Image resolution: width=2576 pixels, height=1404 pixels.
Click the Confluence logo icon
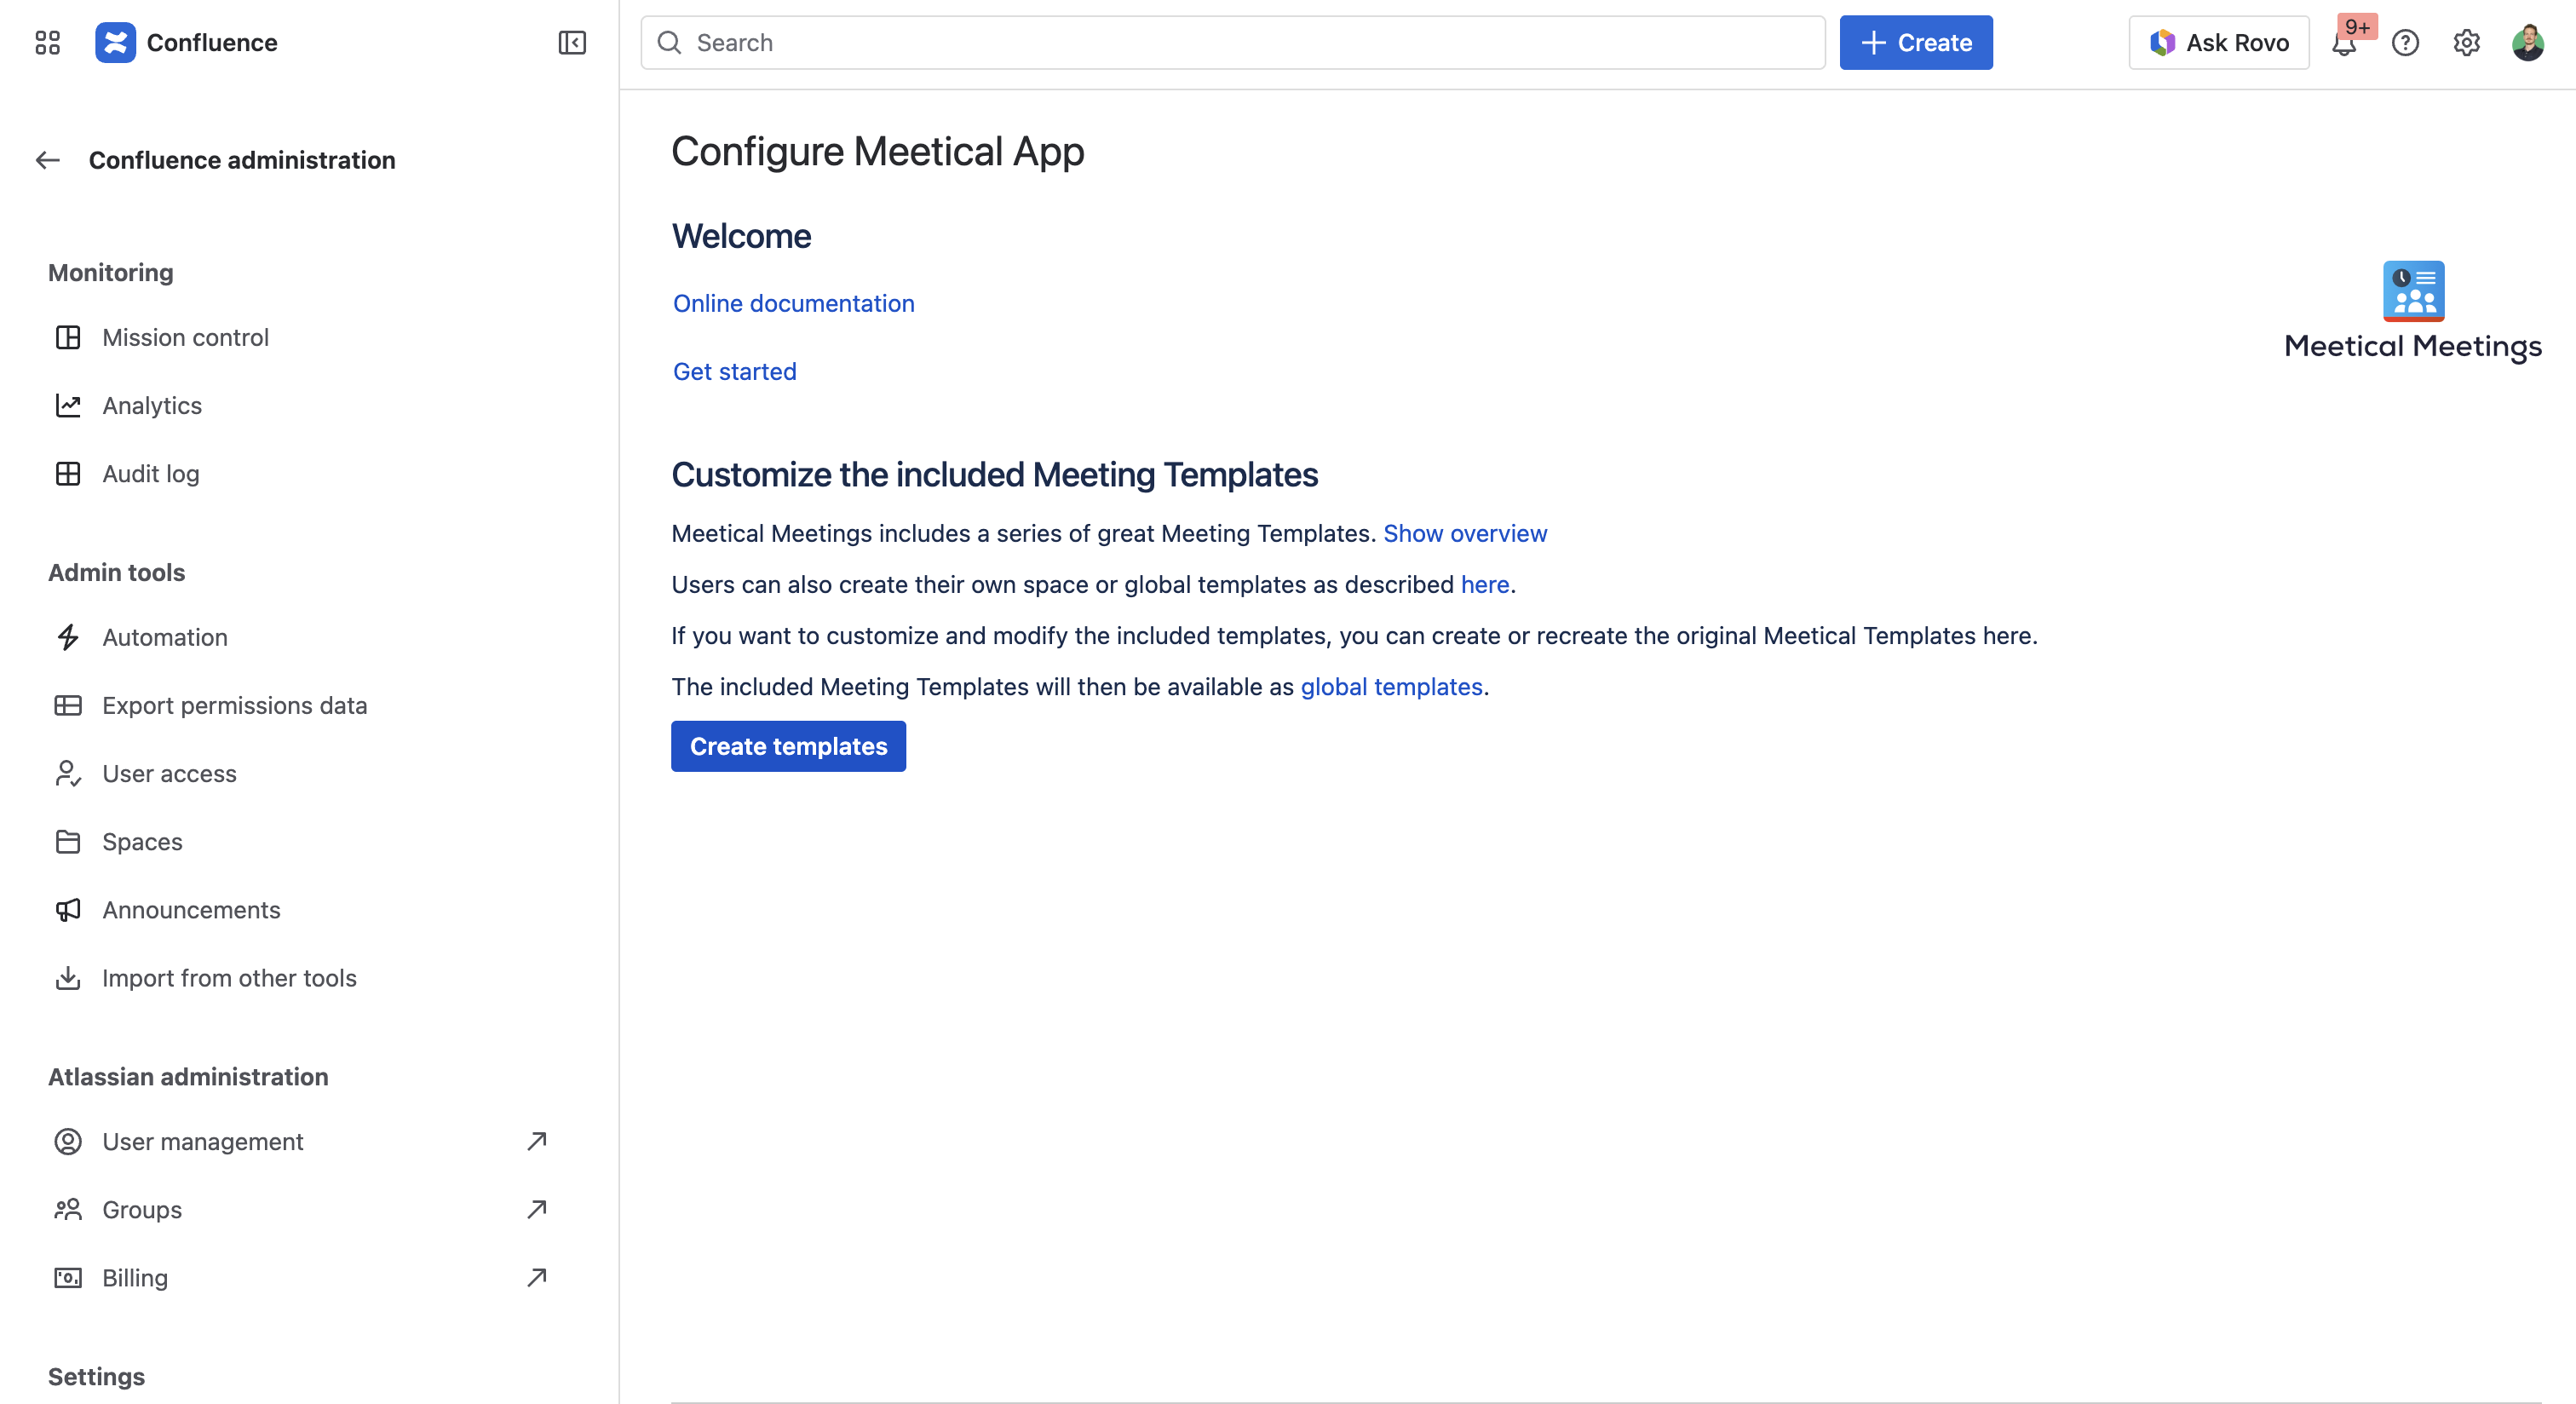(x=115, y=42)
